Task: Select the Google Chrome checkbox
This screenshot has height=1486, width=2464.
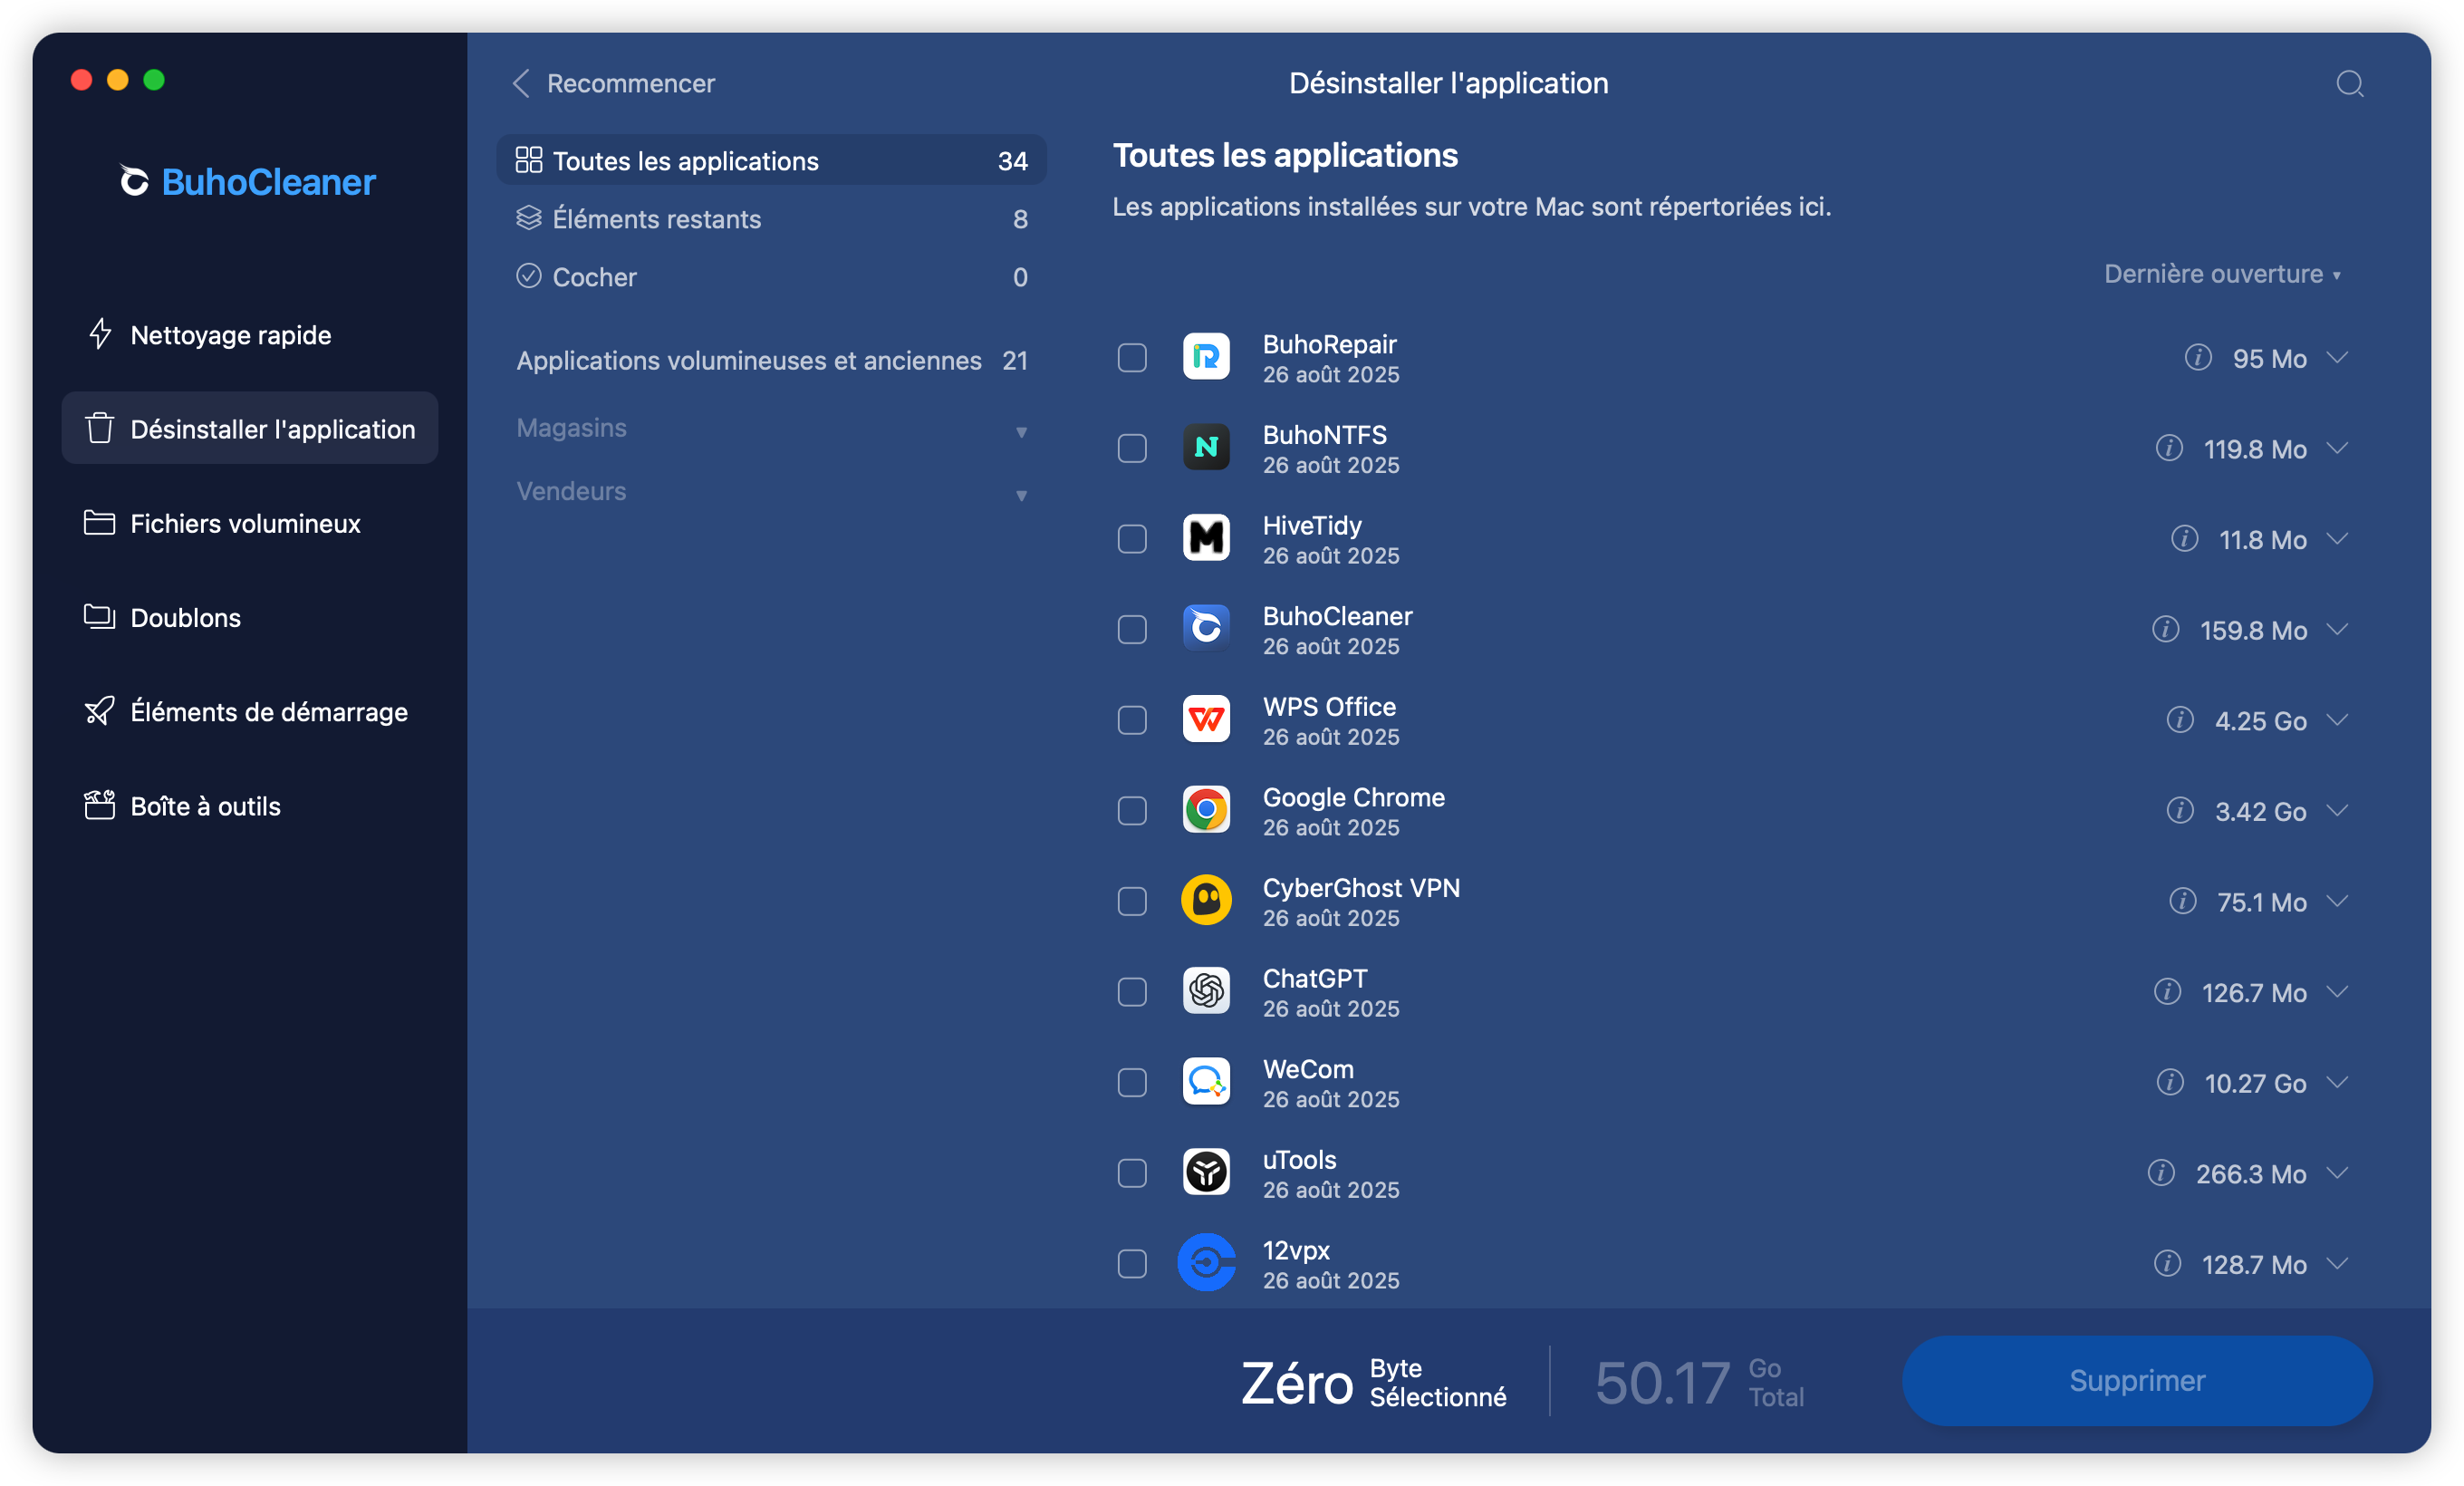Action: [x=1131, y=810]
